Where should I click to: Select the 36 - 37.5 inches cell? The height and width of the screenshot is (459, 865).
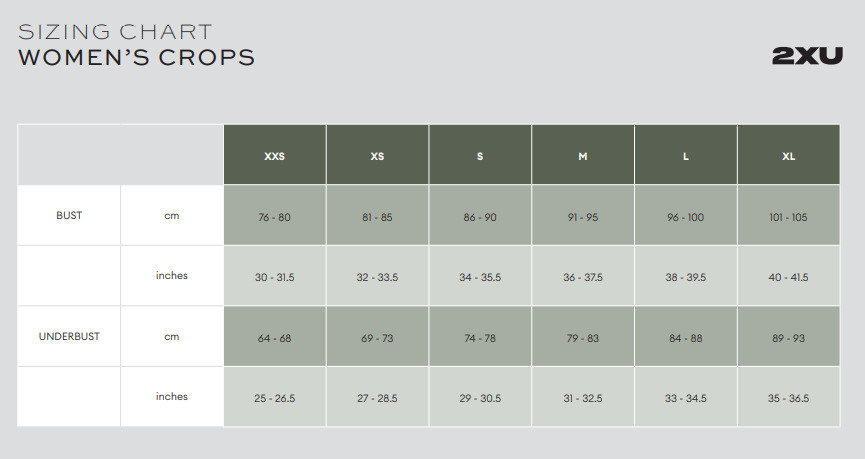[x=583, y=276]
